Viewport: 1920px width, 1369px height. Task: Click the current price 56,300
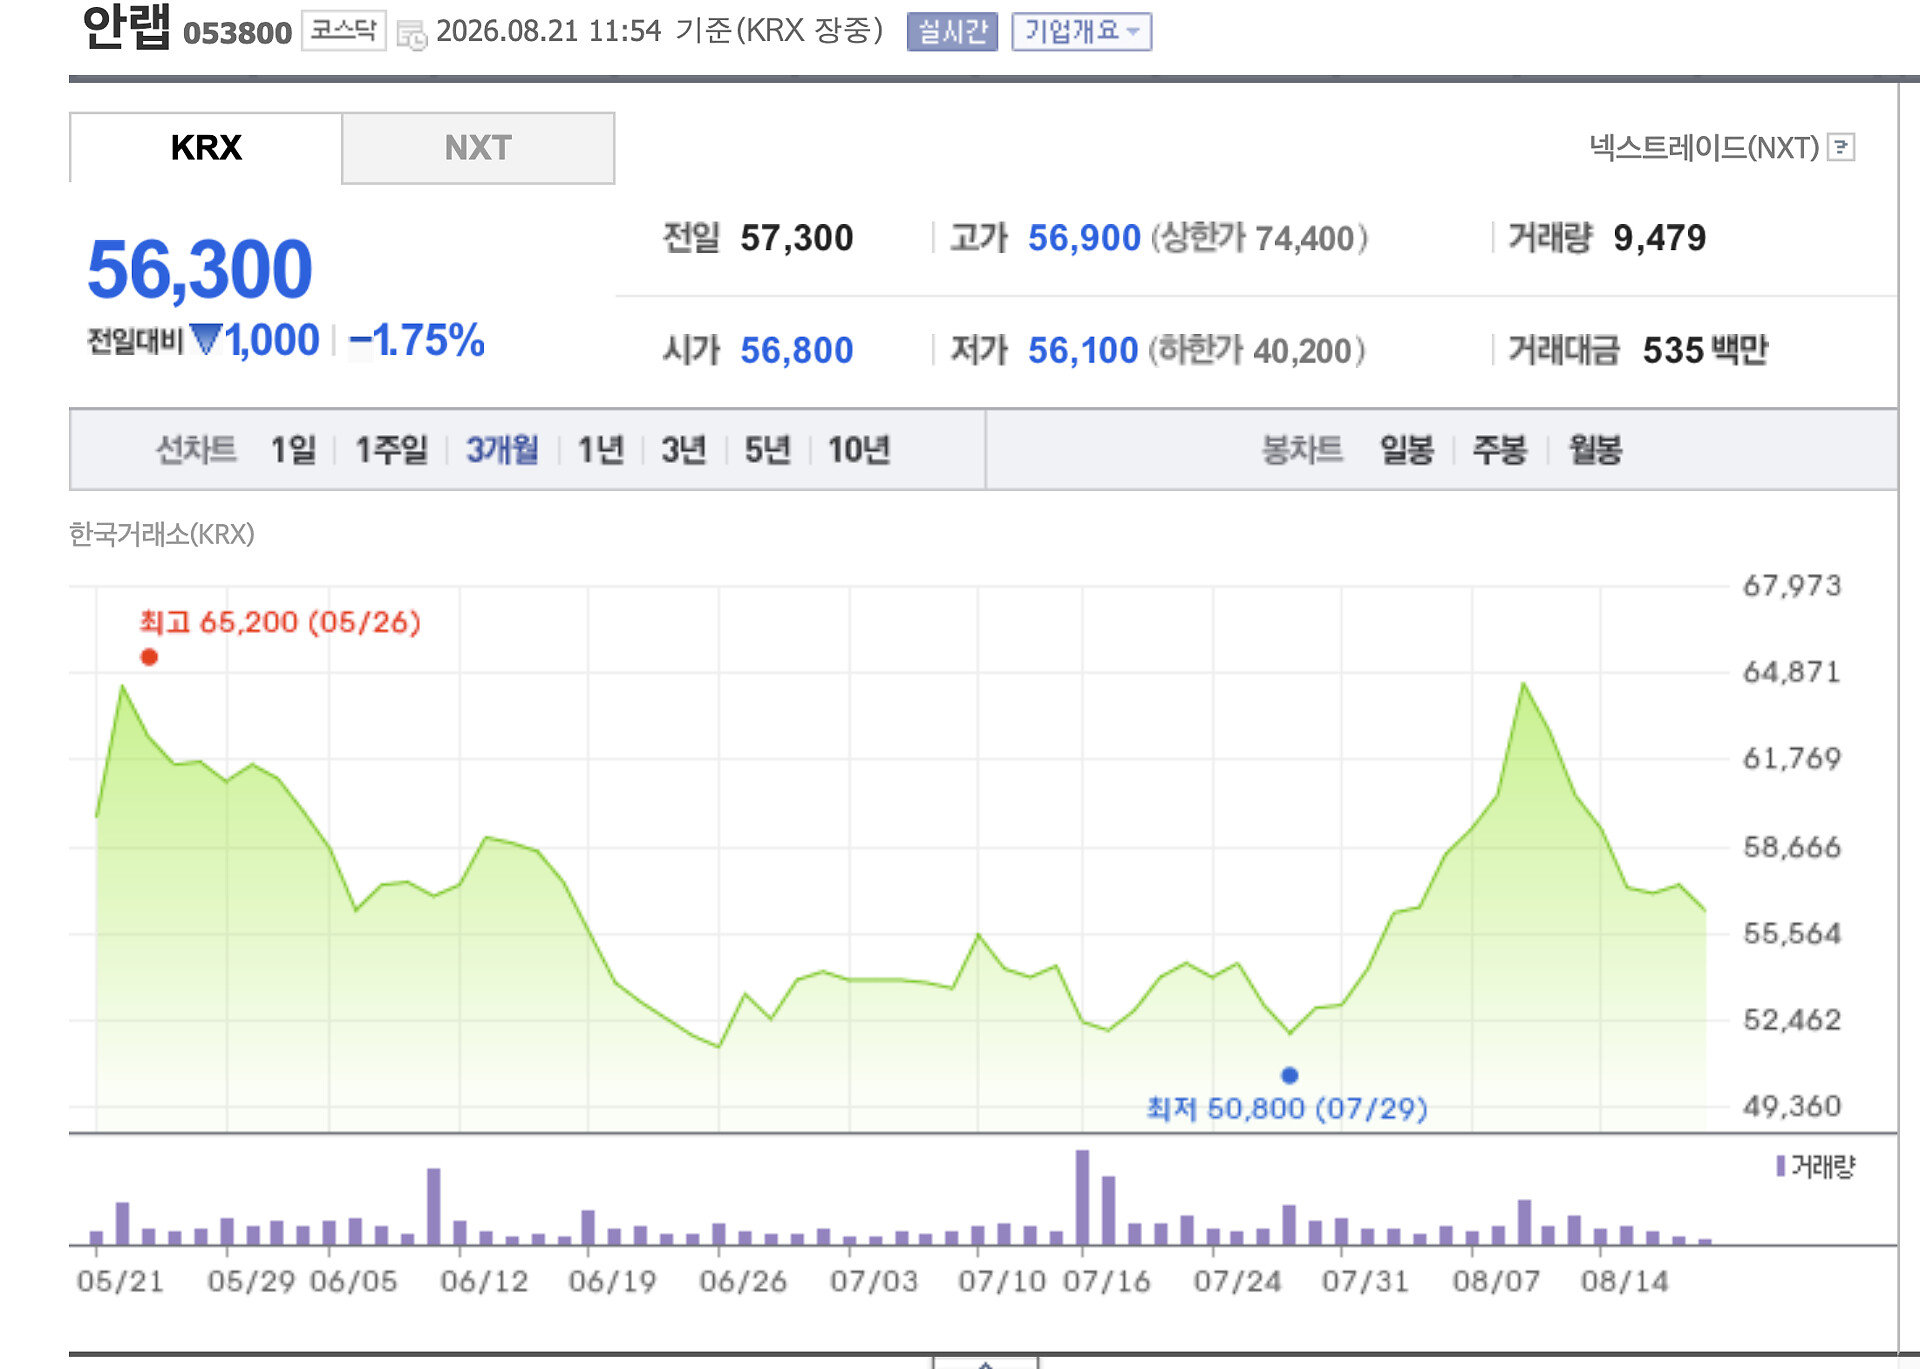(200, 269)
